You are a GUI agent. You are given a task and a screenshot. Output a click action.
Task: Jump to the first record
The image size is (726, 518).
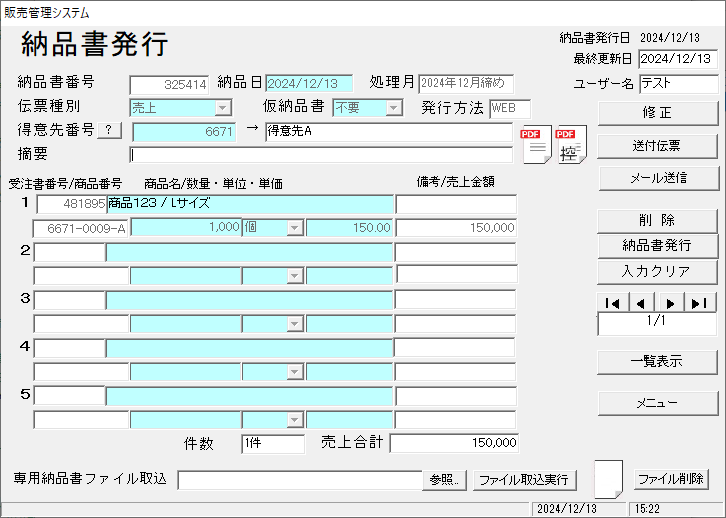pyautogui.click(x=613, y=303)
